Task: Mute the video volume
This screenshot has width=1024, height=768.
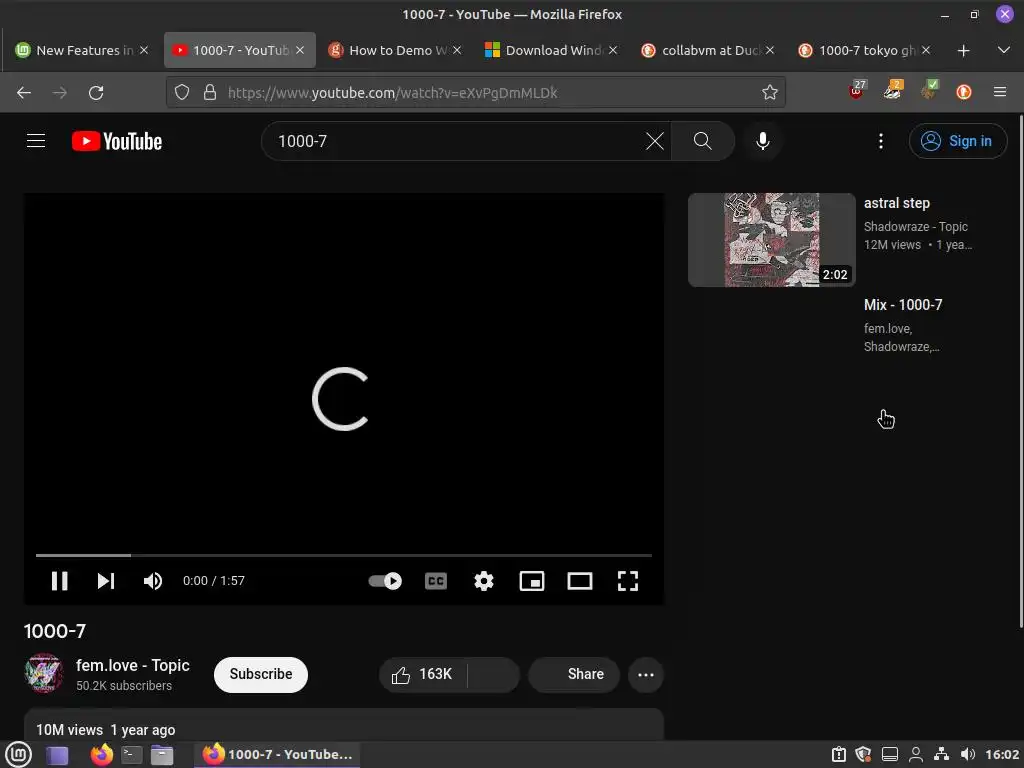Action: pos(152,581)
